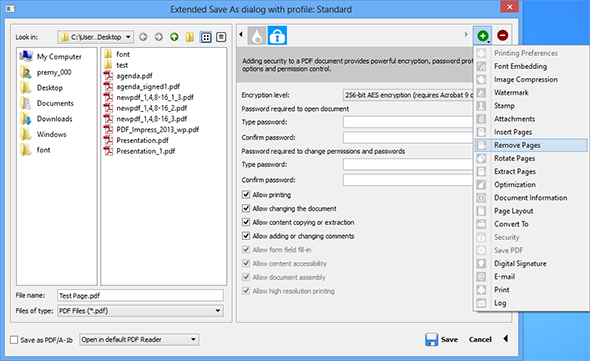Open the Encryption level dropdown

pyautogui.click(x=408, y=95)
